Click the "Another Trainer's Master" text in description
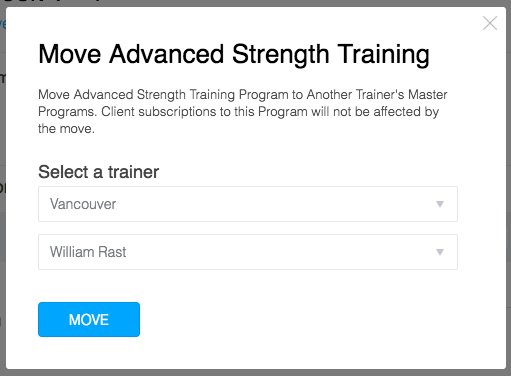The height and width of the screenshot is (376, 511). click(x=377, y=95)
